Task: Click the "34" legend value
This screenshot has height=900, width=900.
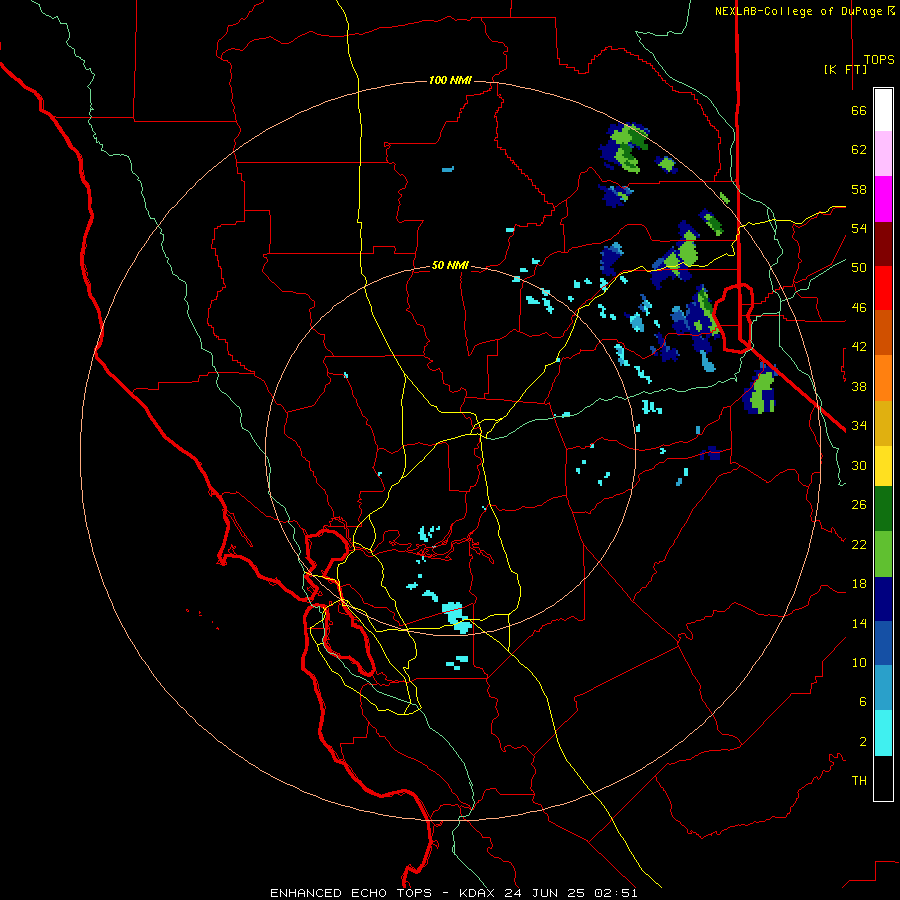Action: (x=859, y=426)
